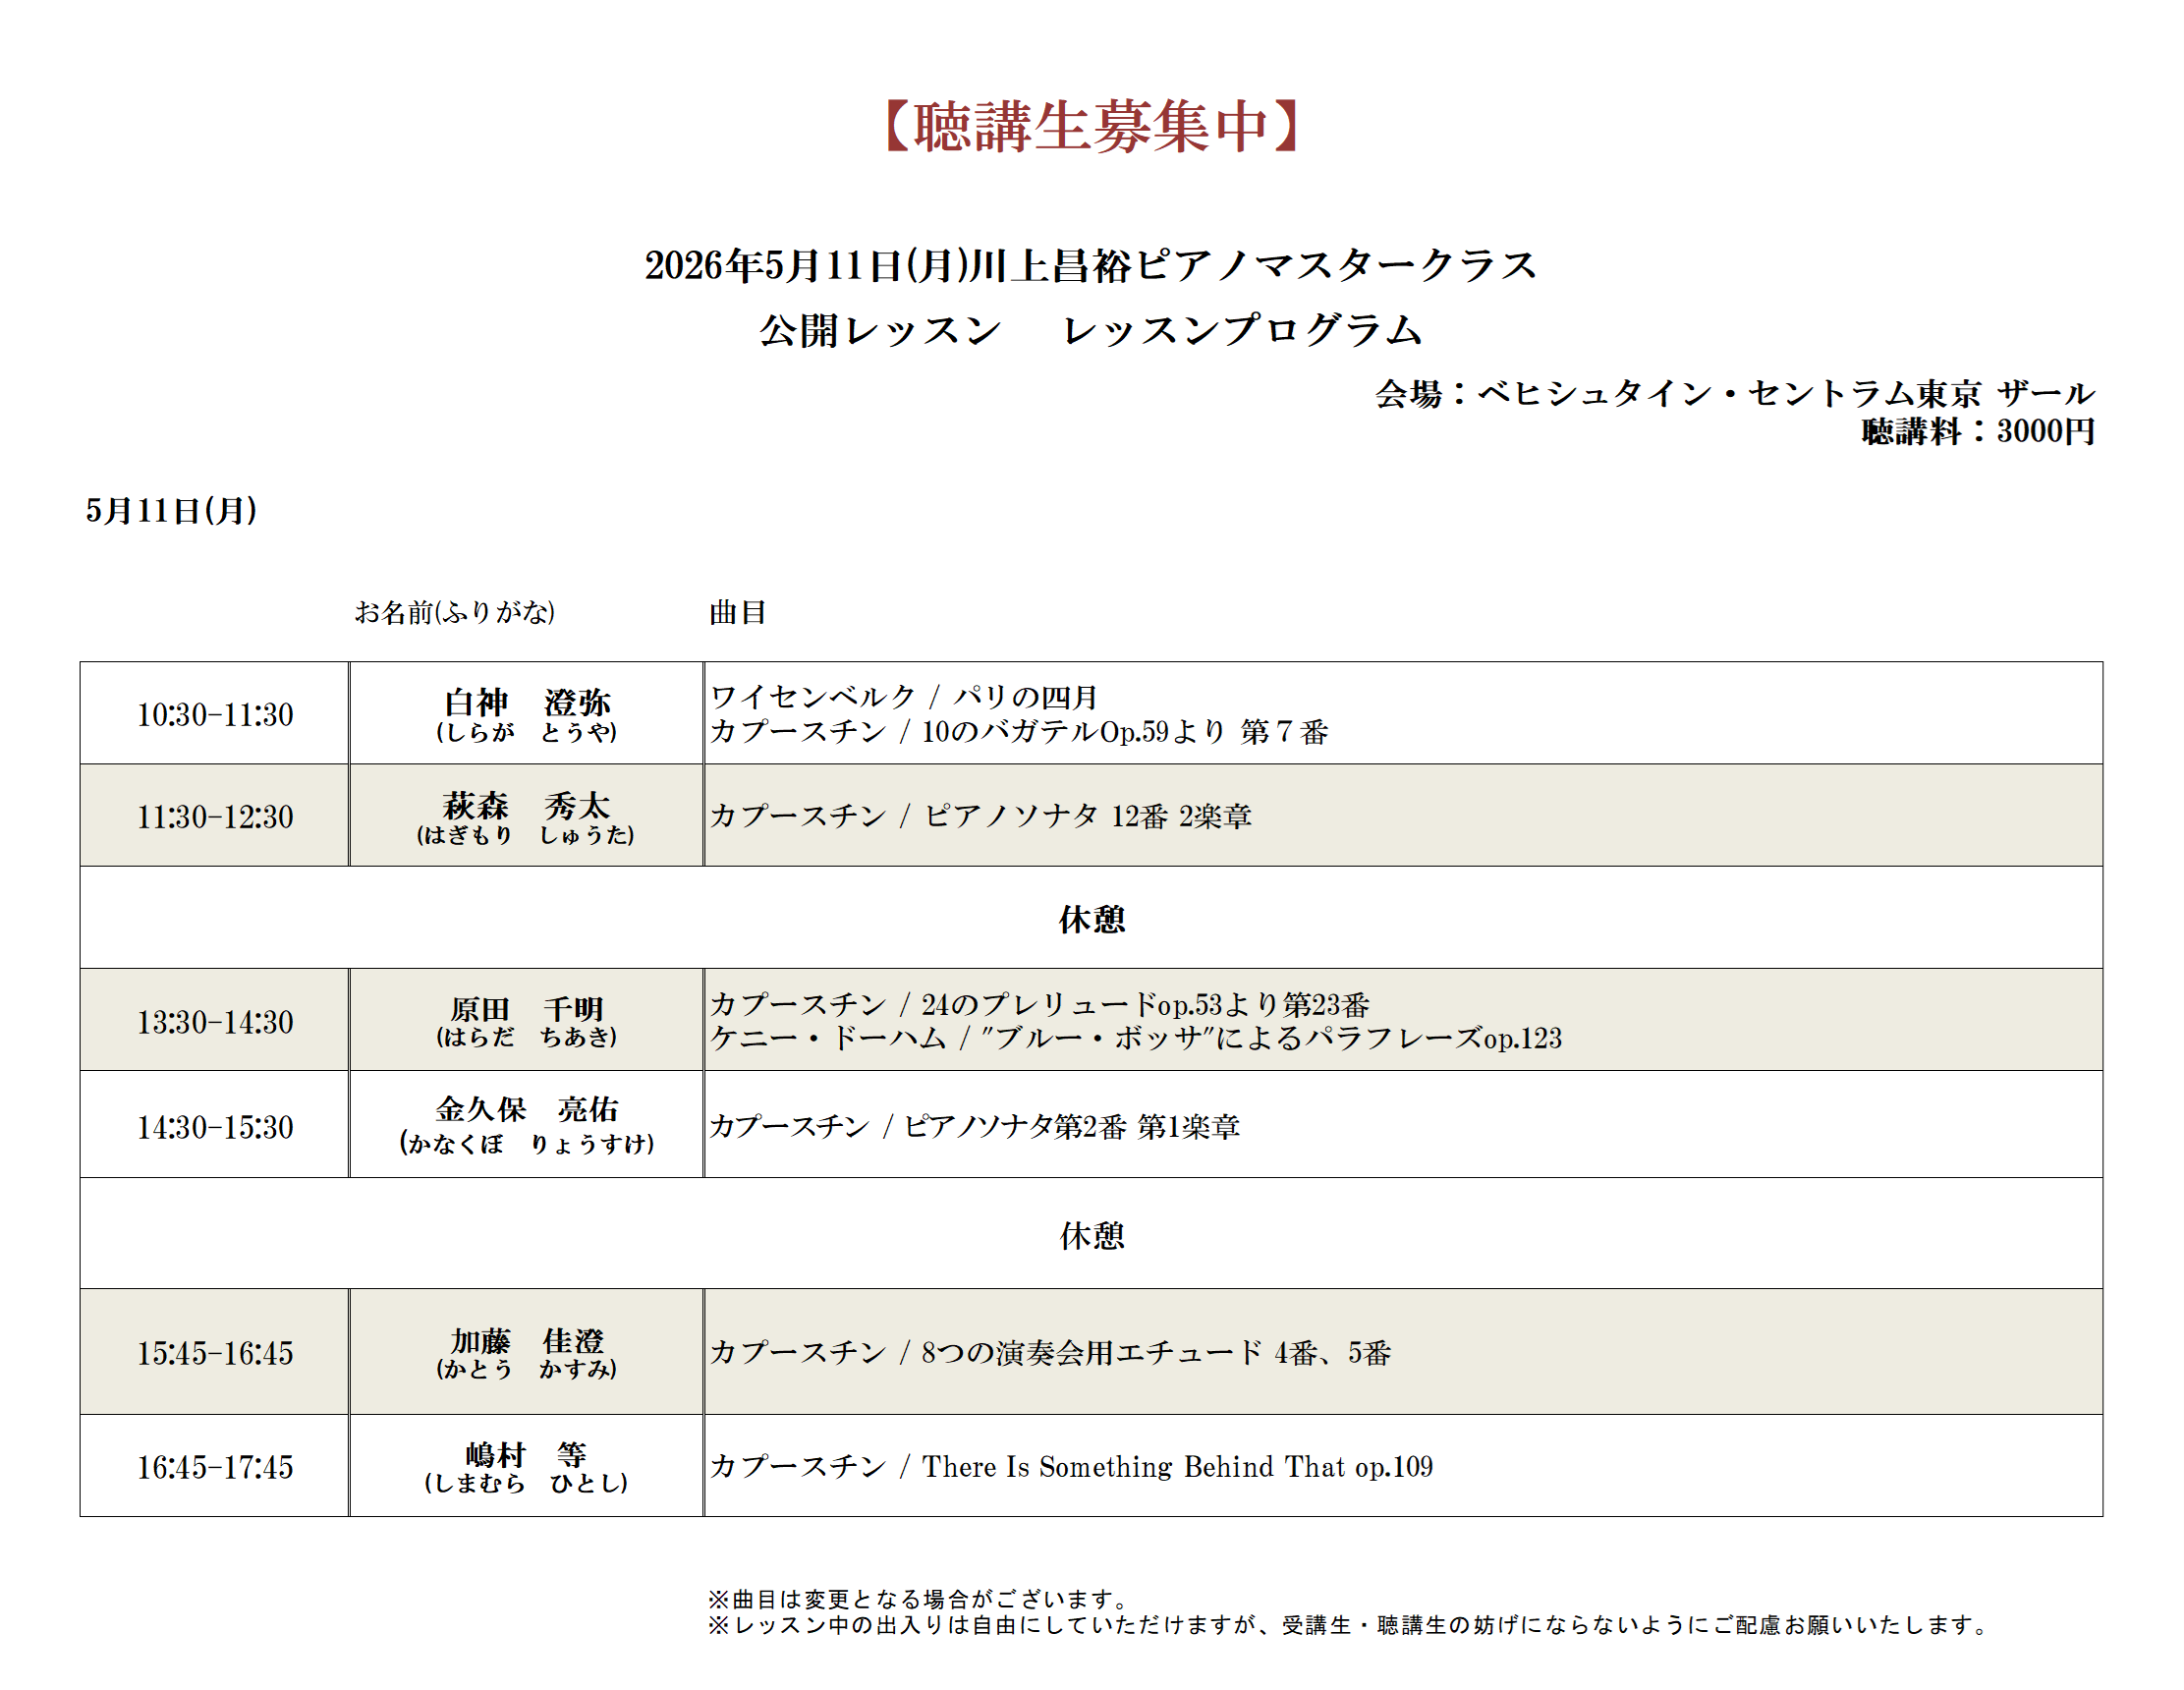
Task: Click the second 休憩 break row
Action: [1091, 1235]
